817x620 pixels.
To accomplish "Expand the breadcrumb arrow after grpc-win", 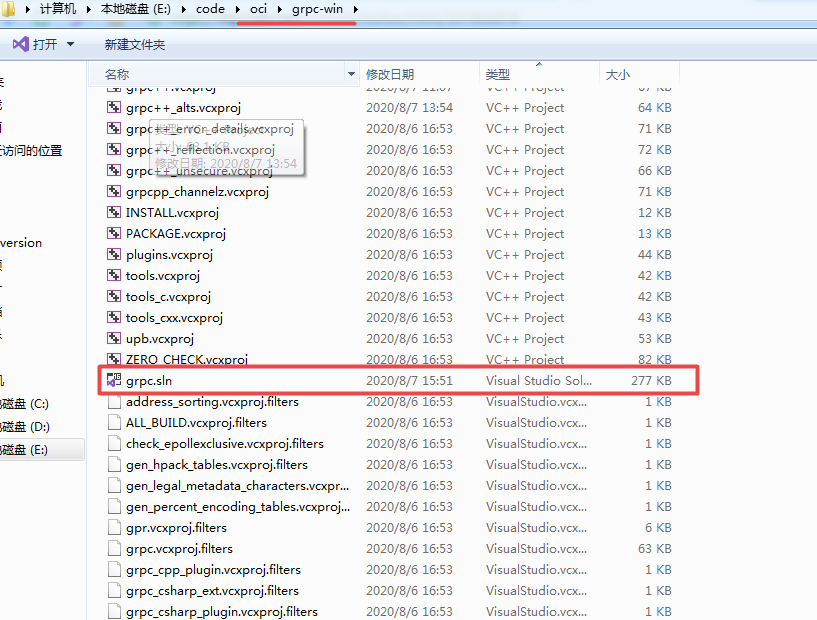I will click(x=355, y=10).
